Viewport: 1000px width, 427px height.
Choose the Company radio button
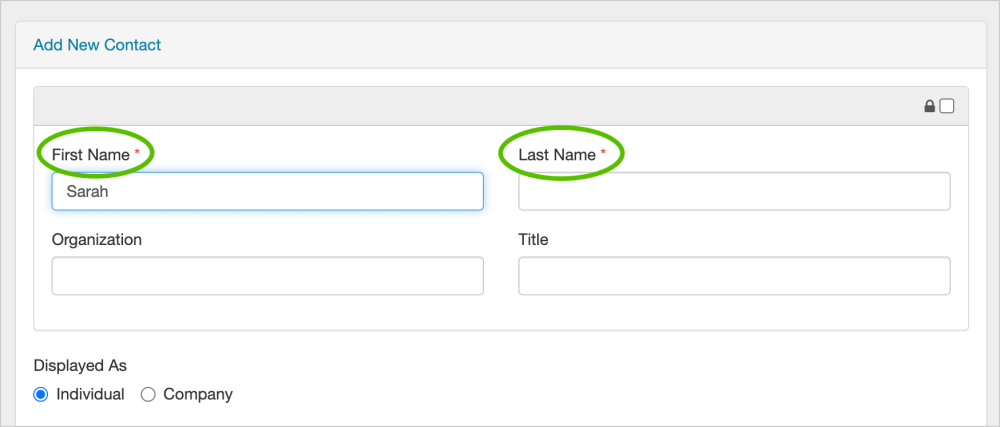click(x=148, y=394)
